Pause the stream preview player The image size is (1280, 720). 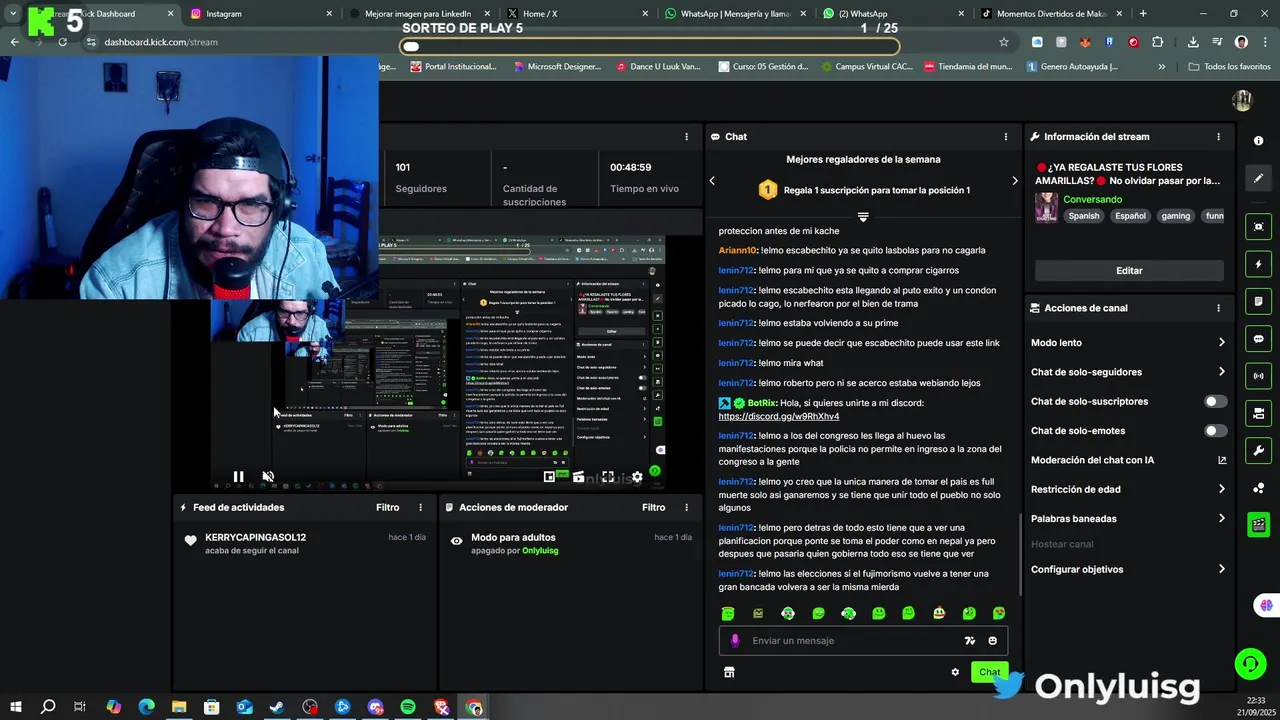[x=238, y=477]
